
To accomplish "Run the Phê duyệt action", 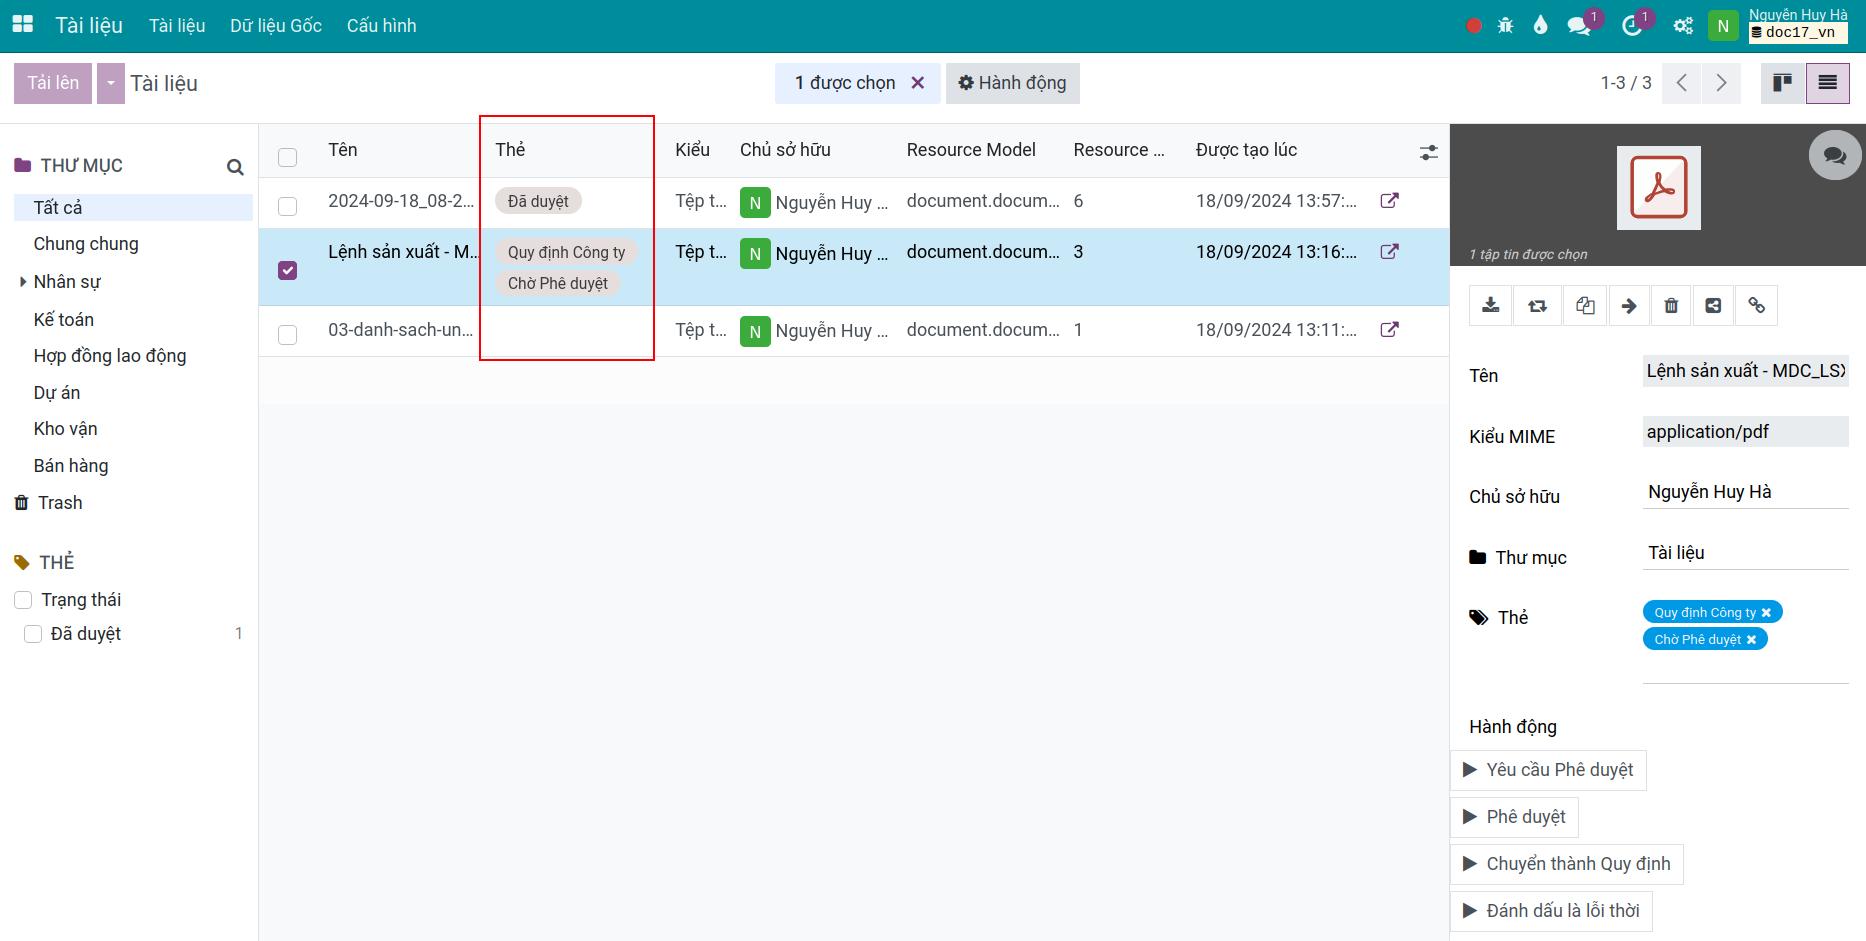I will [x=1514, y=817].
